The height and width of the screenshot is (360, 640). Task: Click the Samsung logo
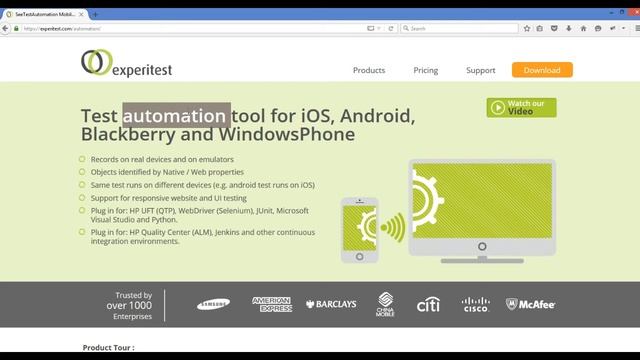coord(213,304)
